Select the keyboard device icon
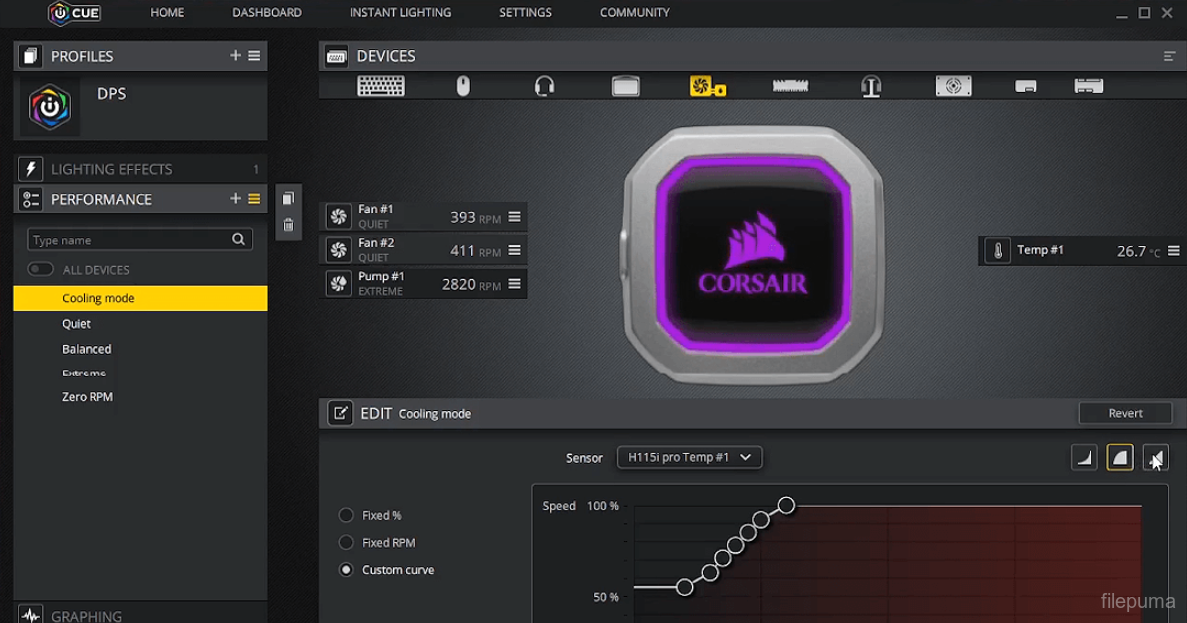Screen dimensions: 1187x623 381,87
